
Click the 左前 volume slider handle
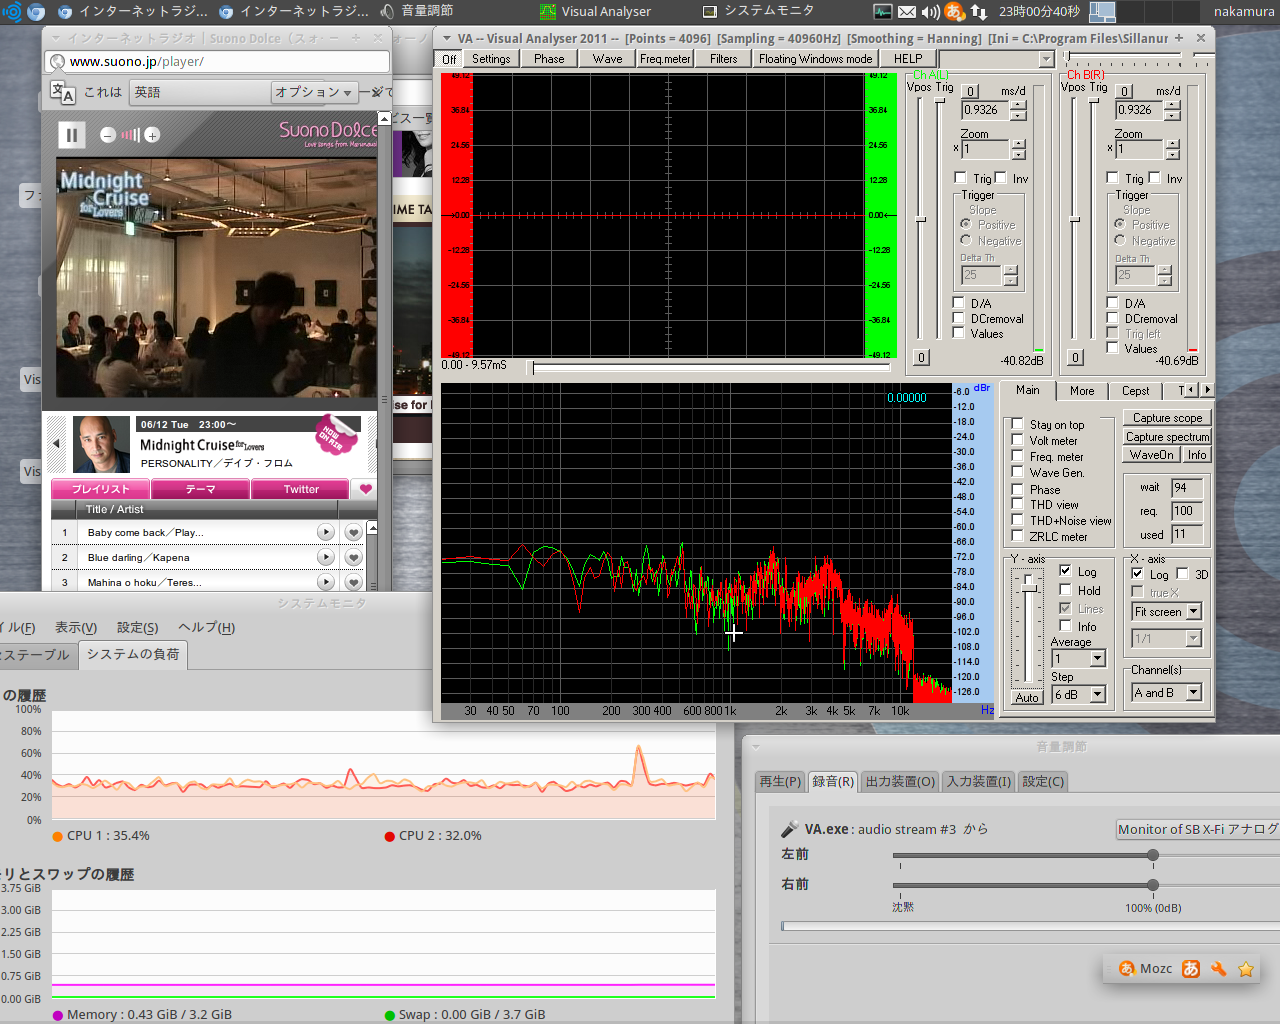(1152, 855)
